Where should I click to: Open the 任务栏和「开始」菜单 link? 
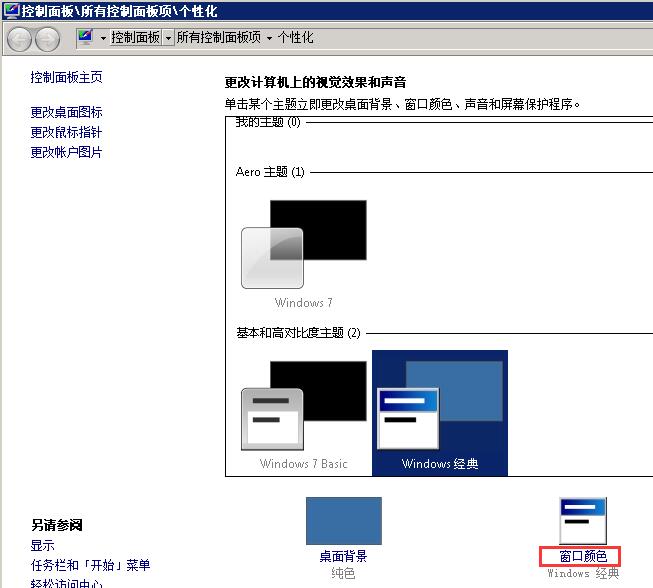(x=90, y=565)
